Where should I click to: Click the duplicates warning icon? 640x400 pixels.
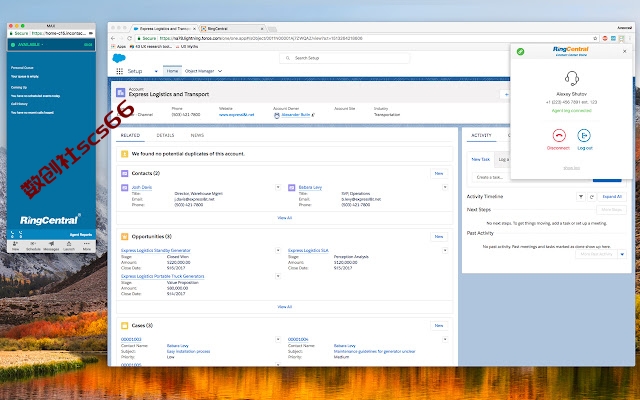124,154
